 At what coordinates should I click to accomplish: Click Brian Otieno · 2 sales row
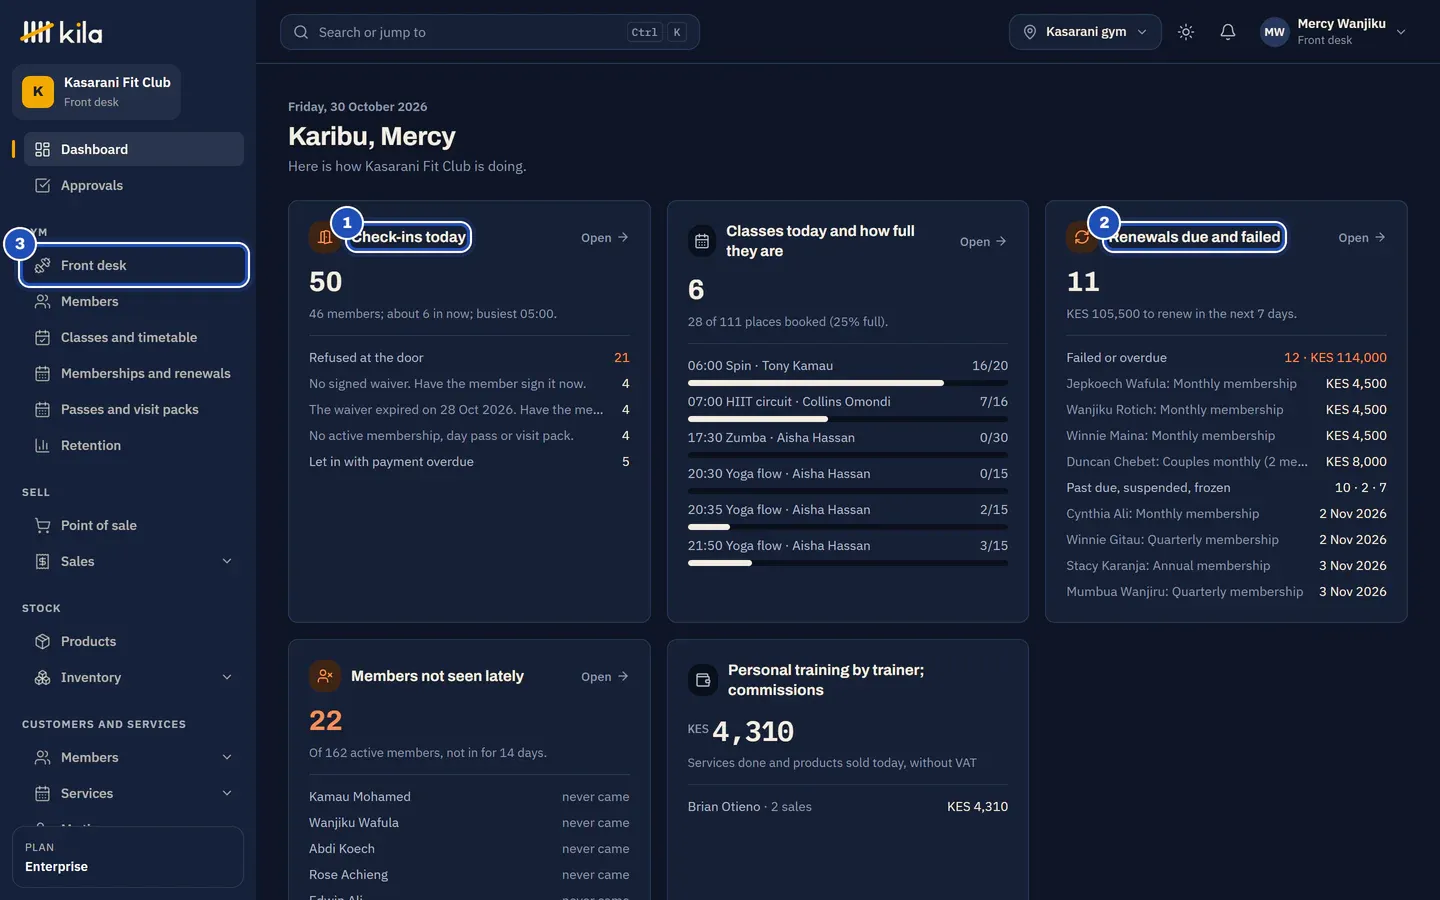[848, 806]
